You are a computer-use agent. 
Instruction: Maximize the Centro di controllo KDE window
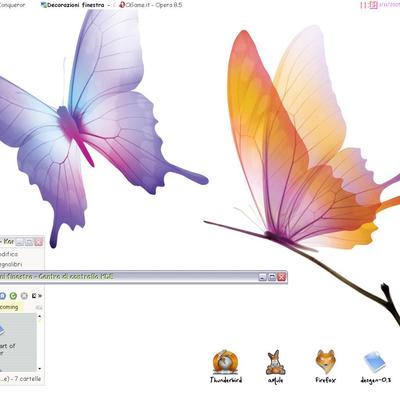coord(272,277)
